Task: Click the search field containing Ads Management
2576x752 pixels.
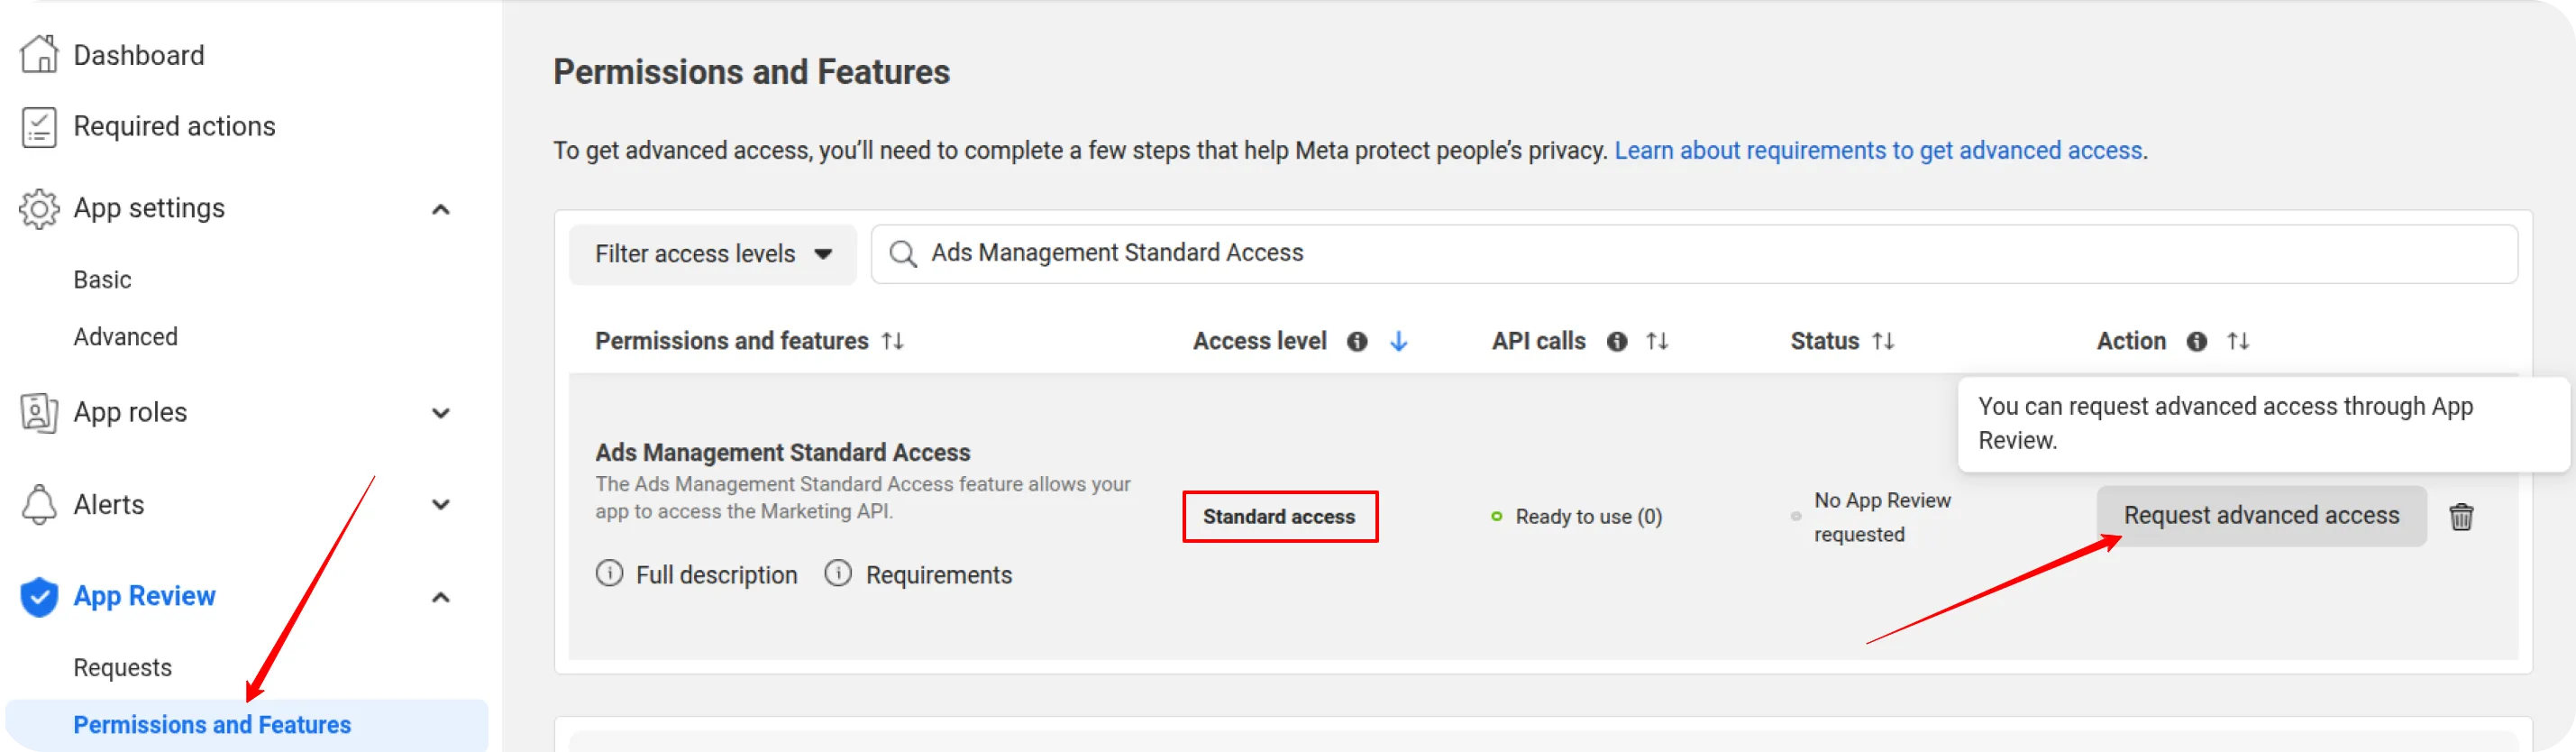Action: [x=1694, y=254]
